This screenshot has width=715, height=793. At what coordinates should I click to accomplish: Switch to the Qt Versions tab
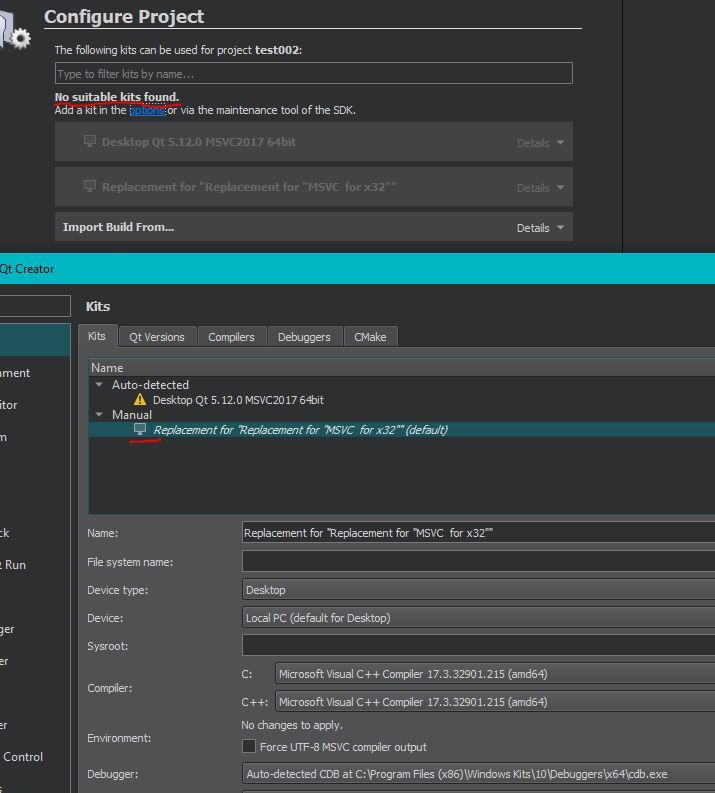pyautogui.click(x=157, y=337)
